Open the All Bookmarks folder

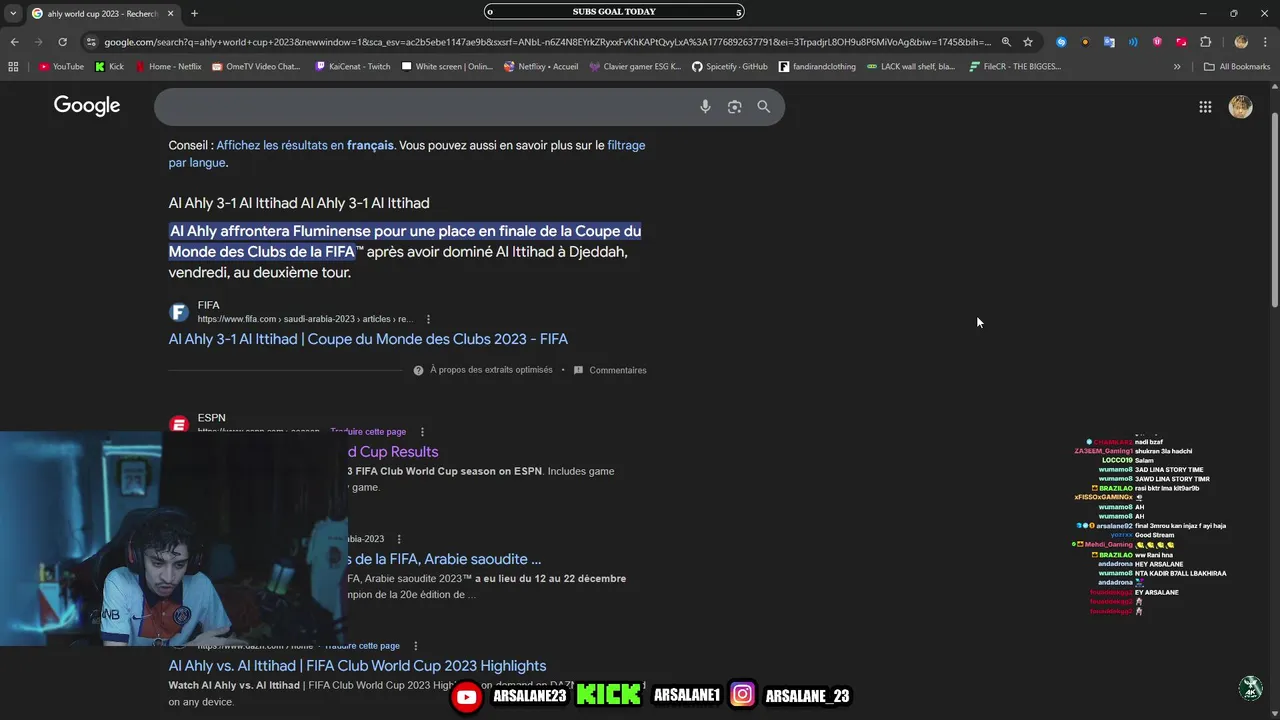point(1237,67)
